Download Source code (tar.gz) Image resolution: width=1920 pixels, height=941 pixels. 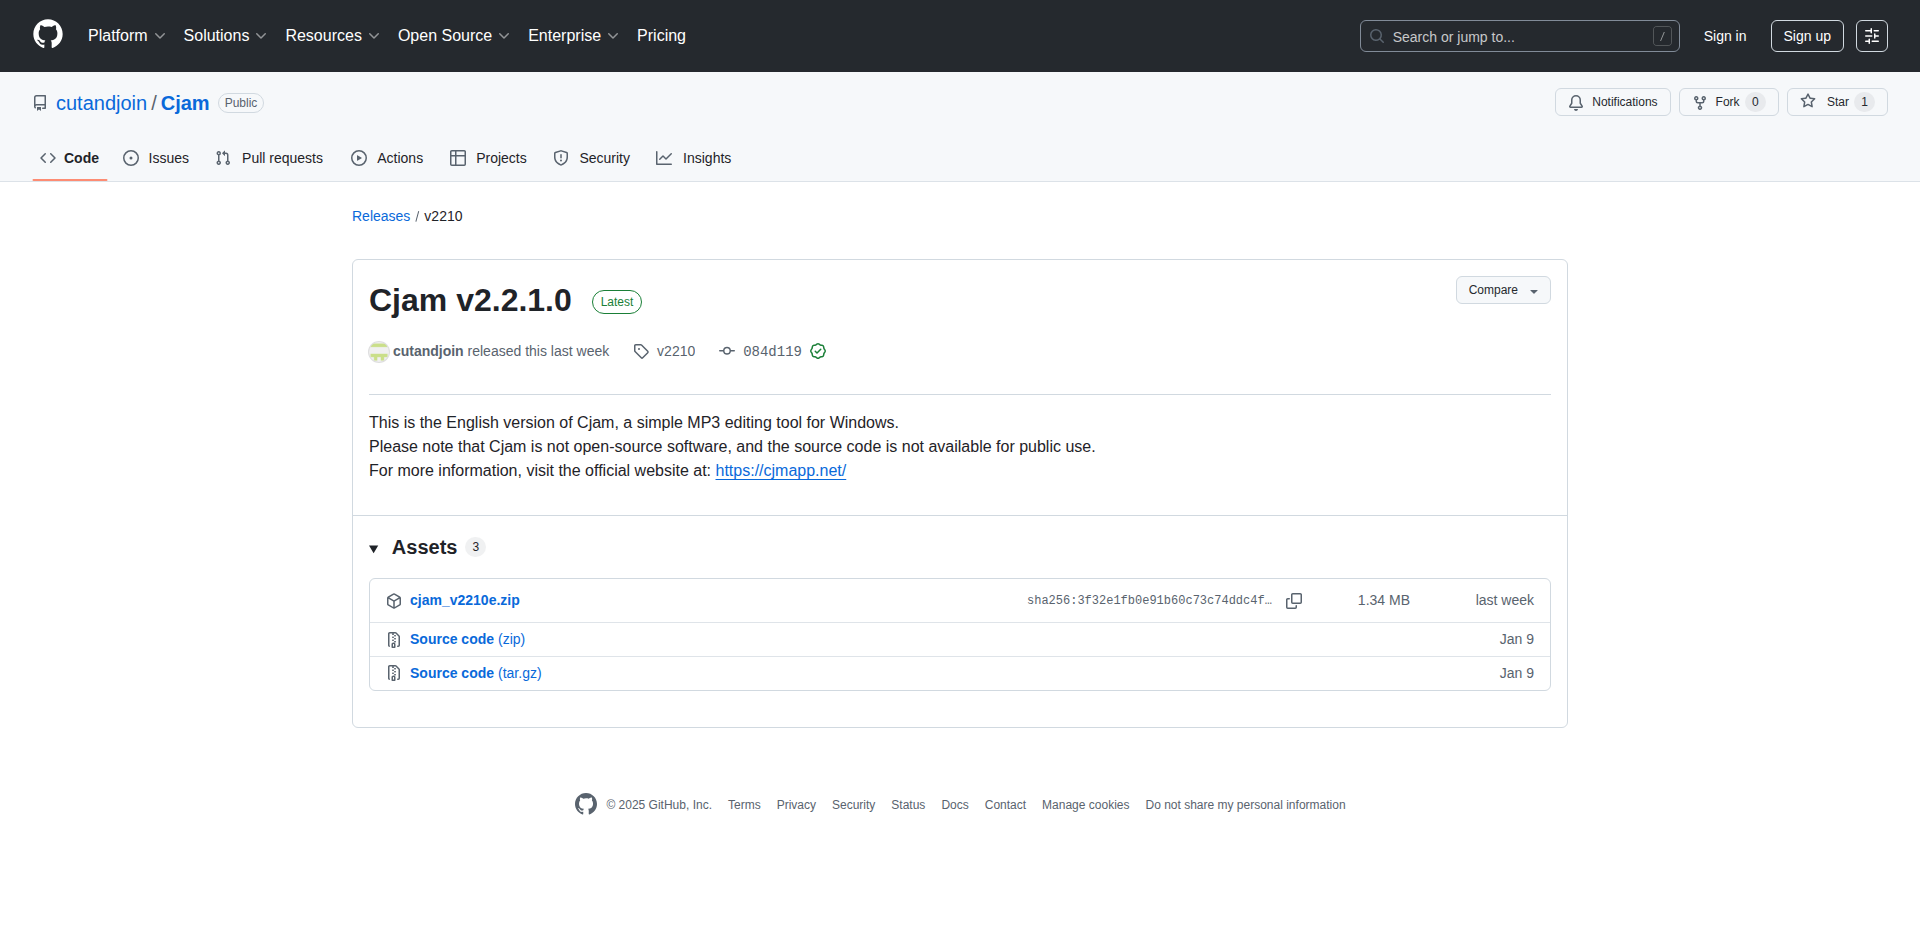coord(476,673)
